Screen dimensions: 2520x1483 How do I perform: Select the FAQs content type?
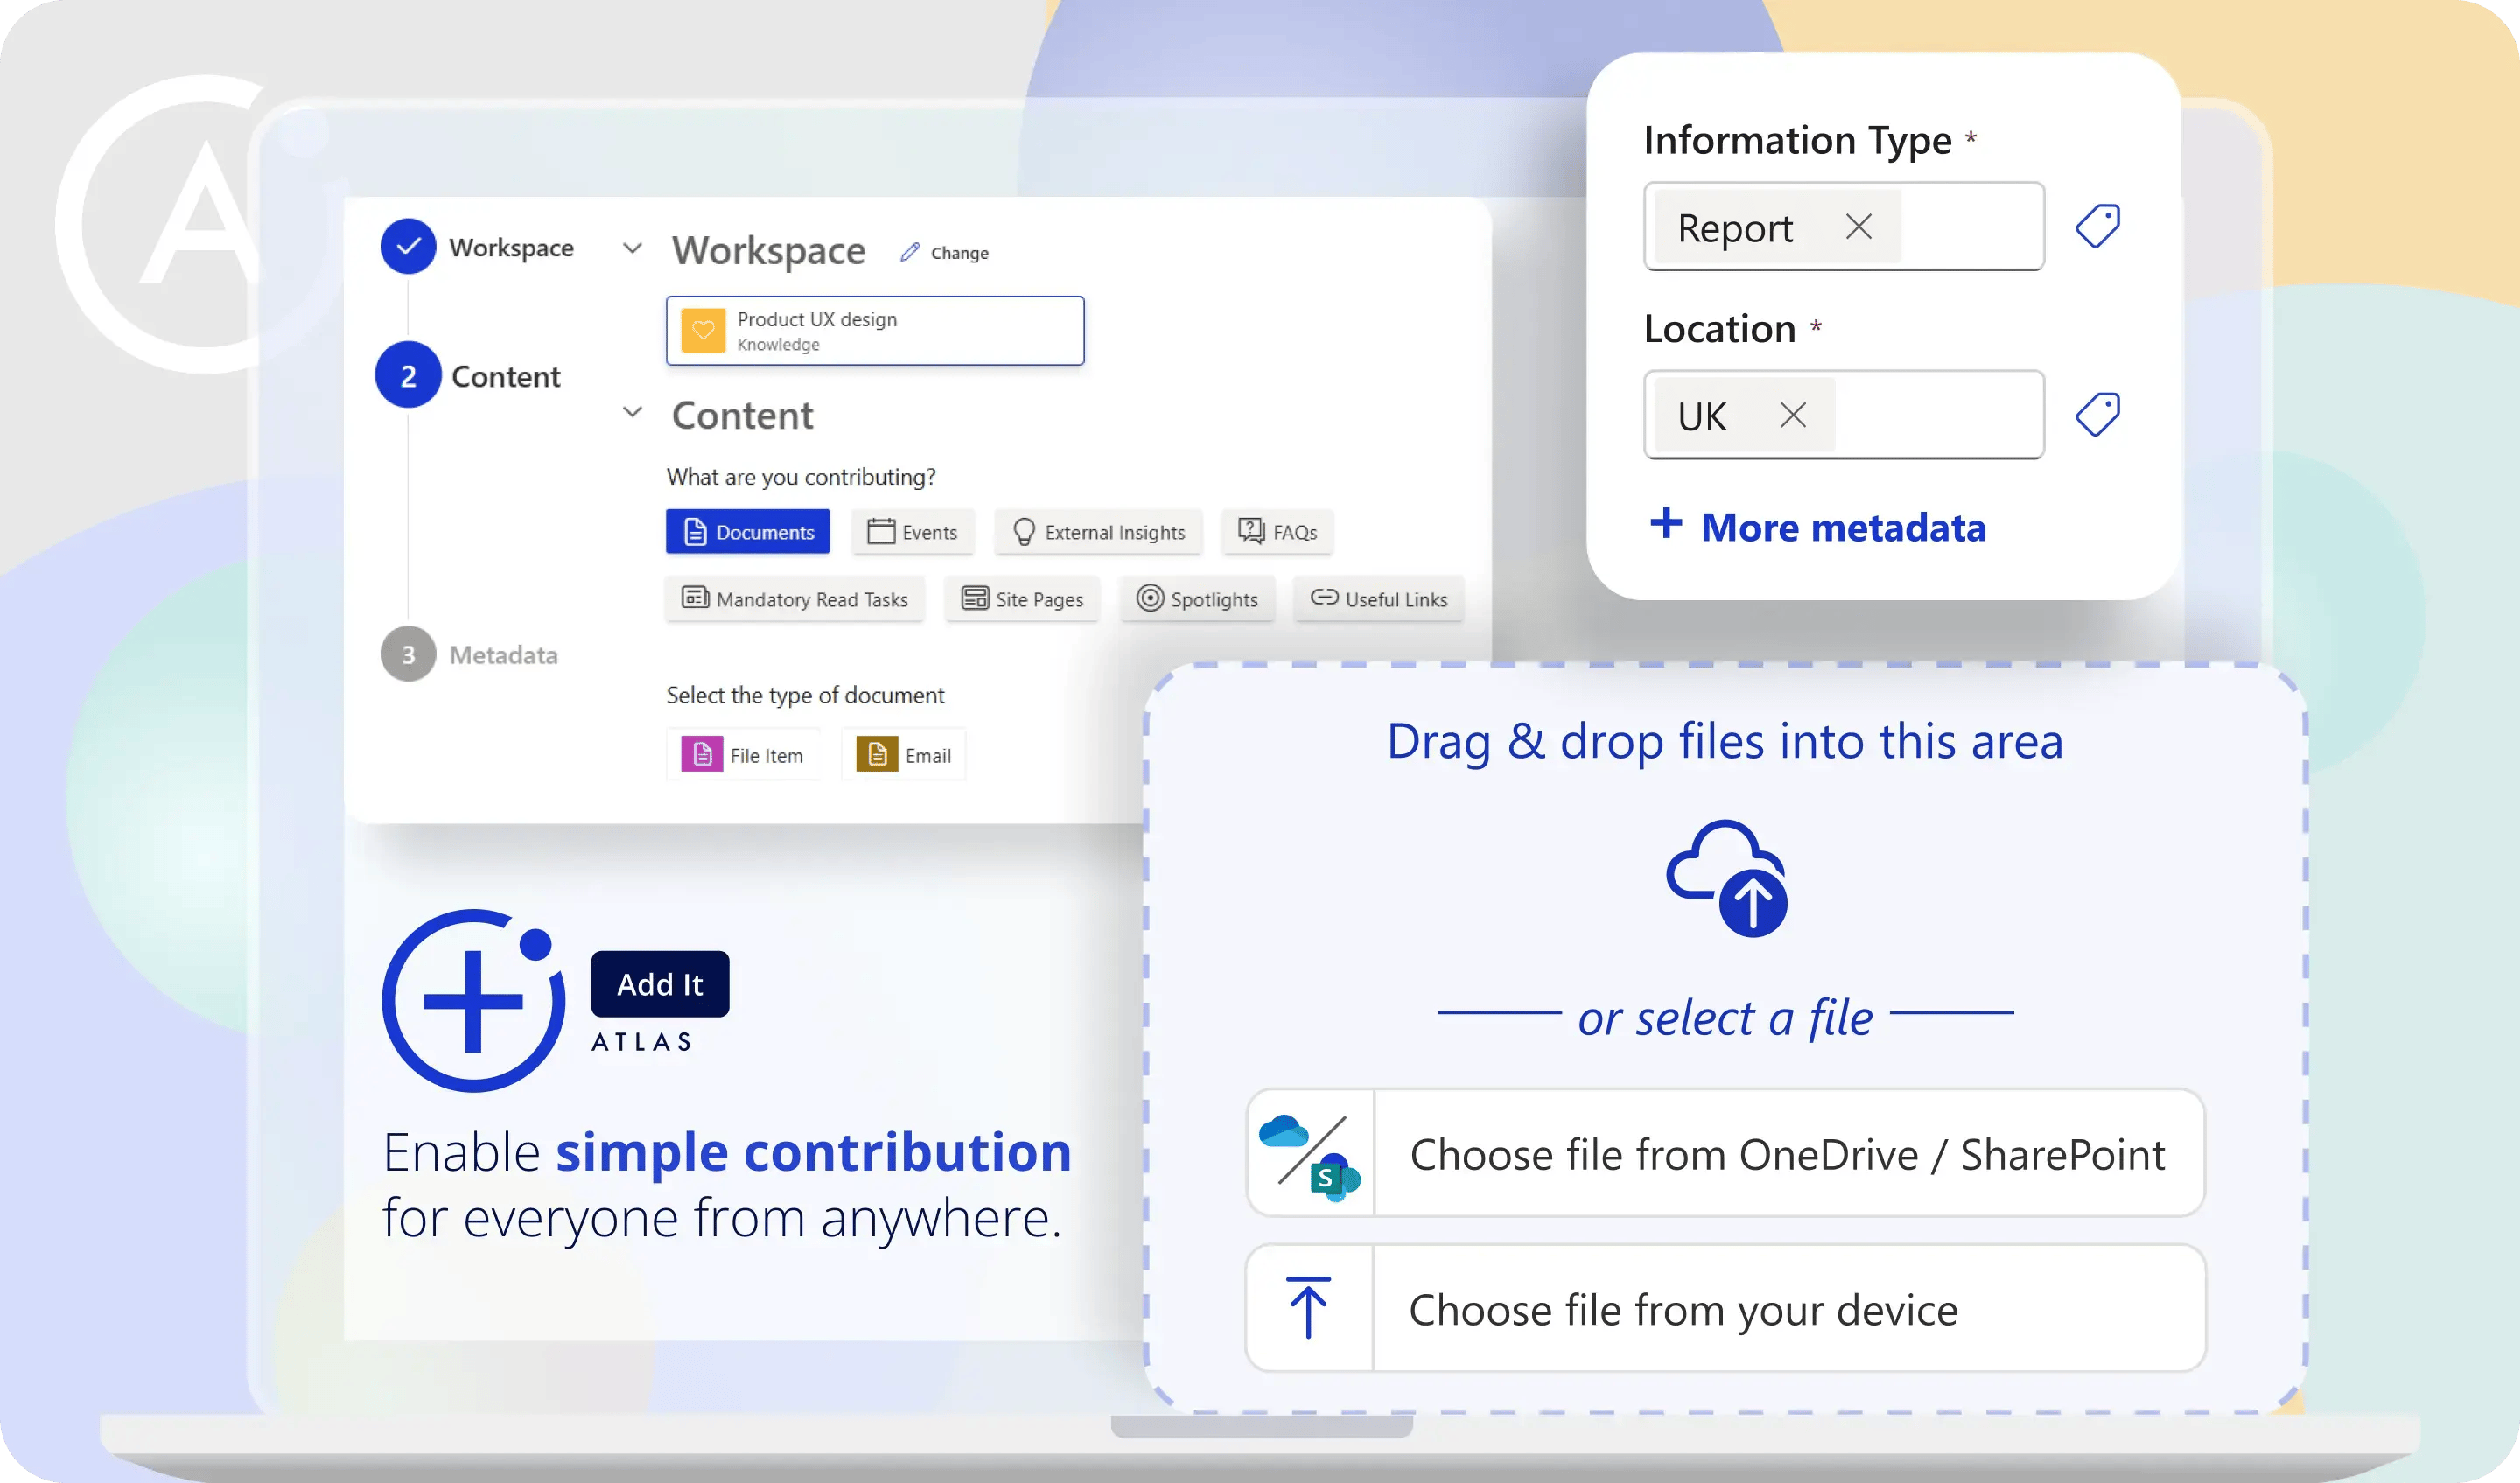click(x=1277, y=532)
